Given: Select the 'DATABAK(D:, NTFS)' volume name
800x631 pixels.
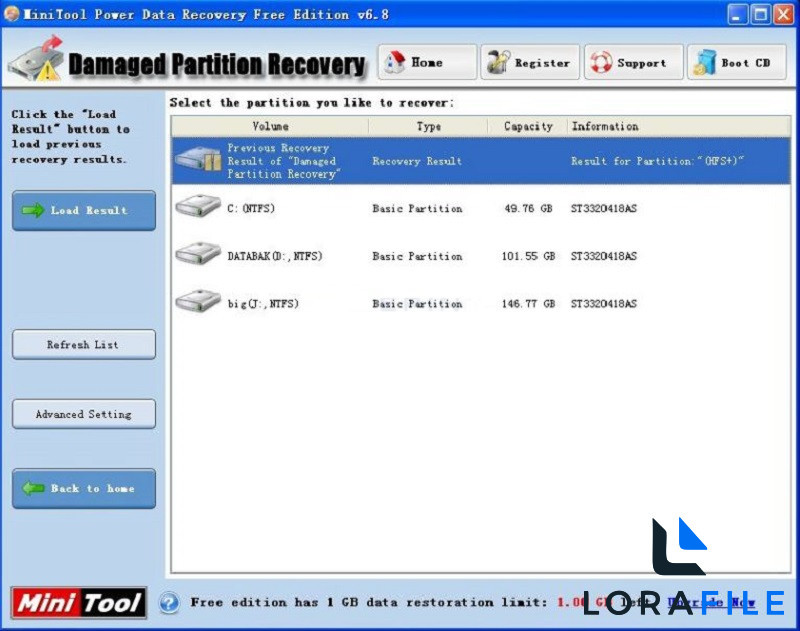Looking at the screenshot, I should coord(275,256).
